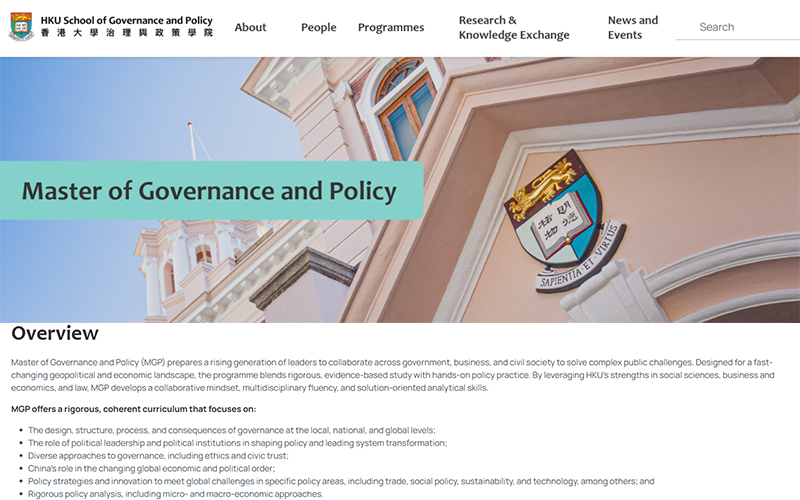800x500 pixels.
Task: Click bullet 'The role of political leadership'
Action: (237, 443)
